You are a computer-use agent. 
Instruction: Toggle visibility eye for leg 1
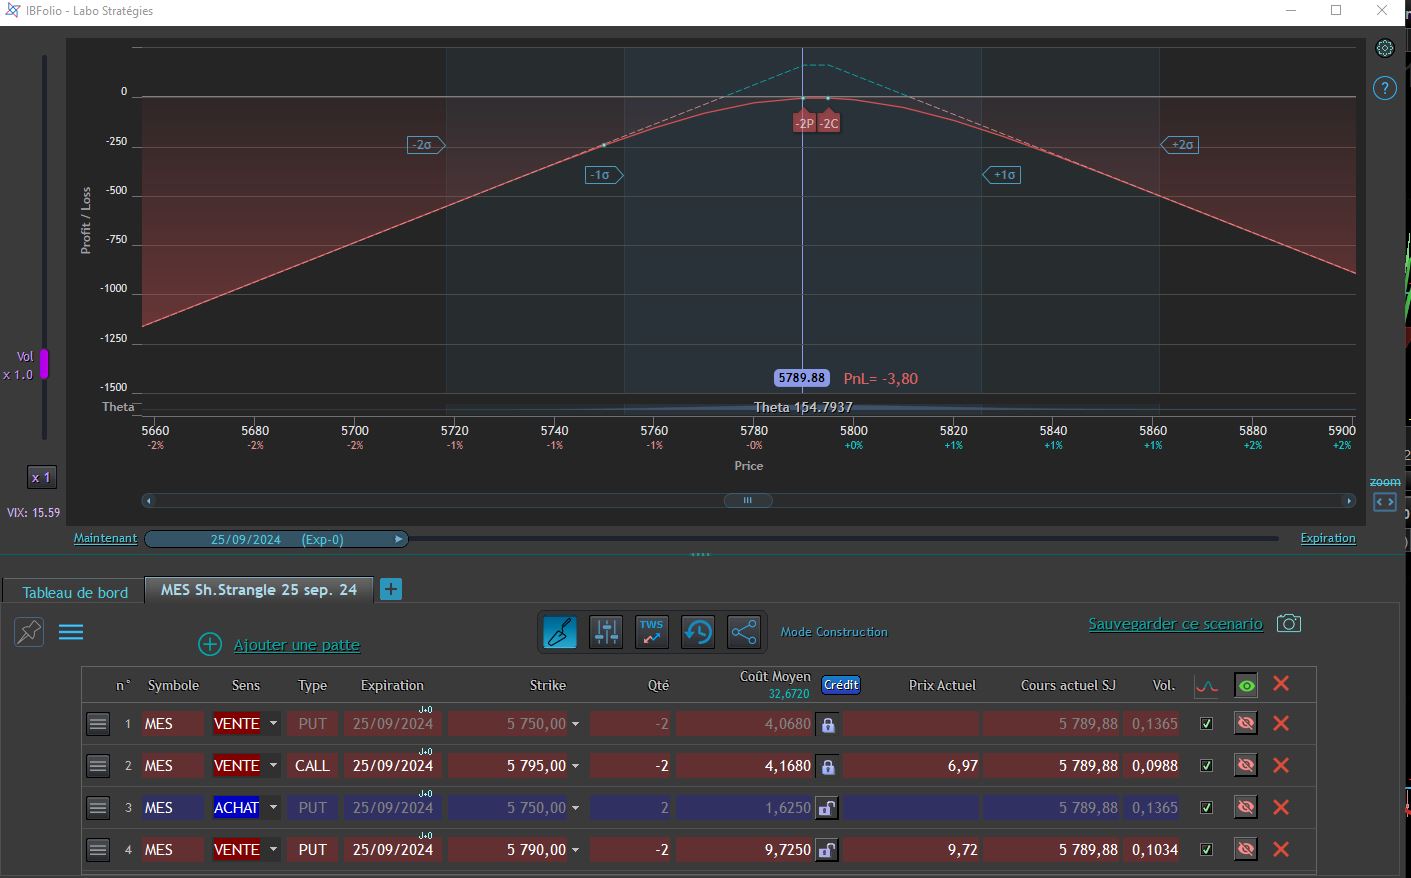[1246, 723]
